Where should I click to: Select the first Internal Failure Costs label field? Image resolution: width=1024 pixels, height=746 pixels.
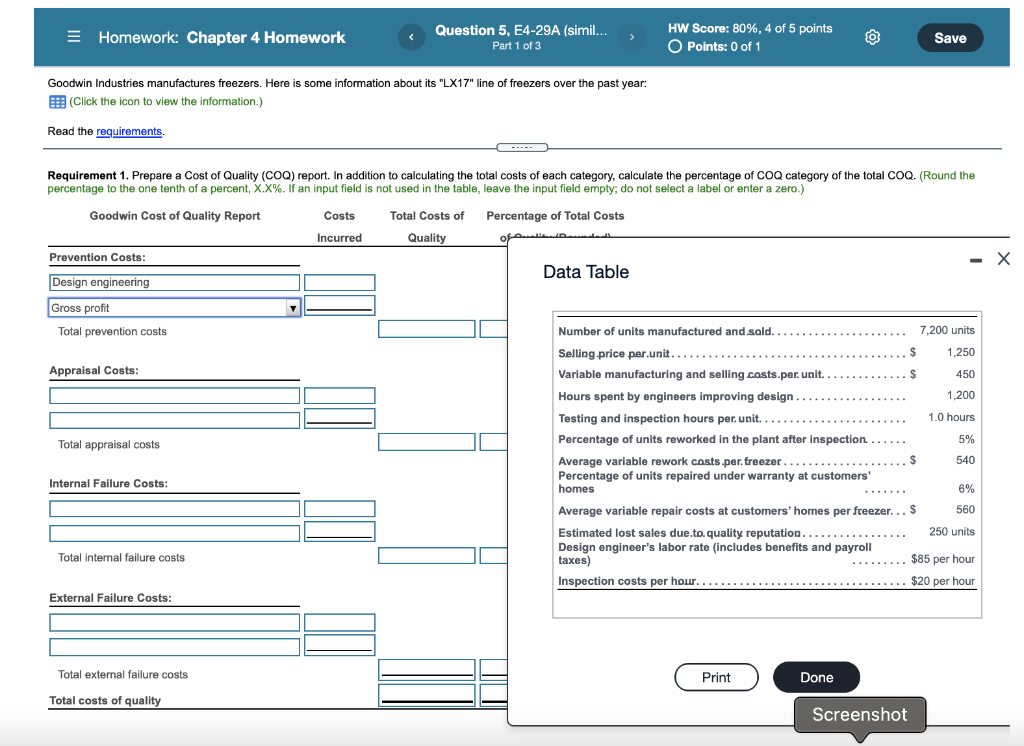[x=174, y=508]
